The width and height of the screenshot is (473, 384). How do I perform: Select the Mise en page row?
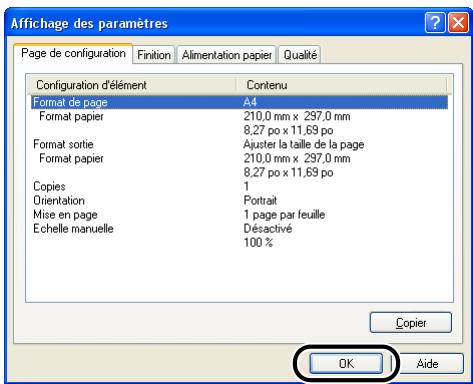coord(239,214)
